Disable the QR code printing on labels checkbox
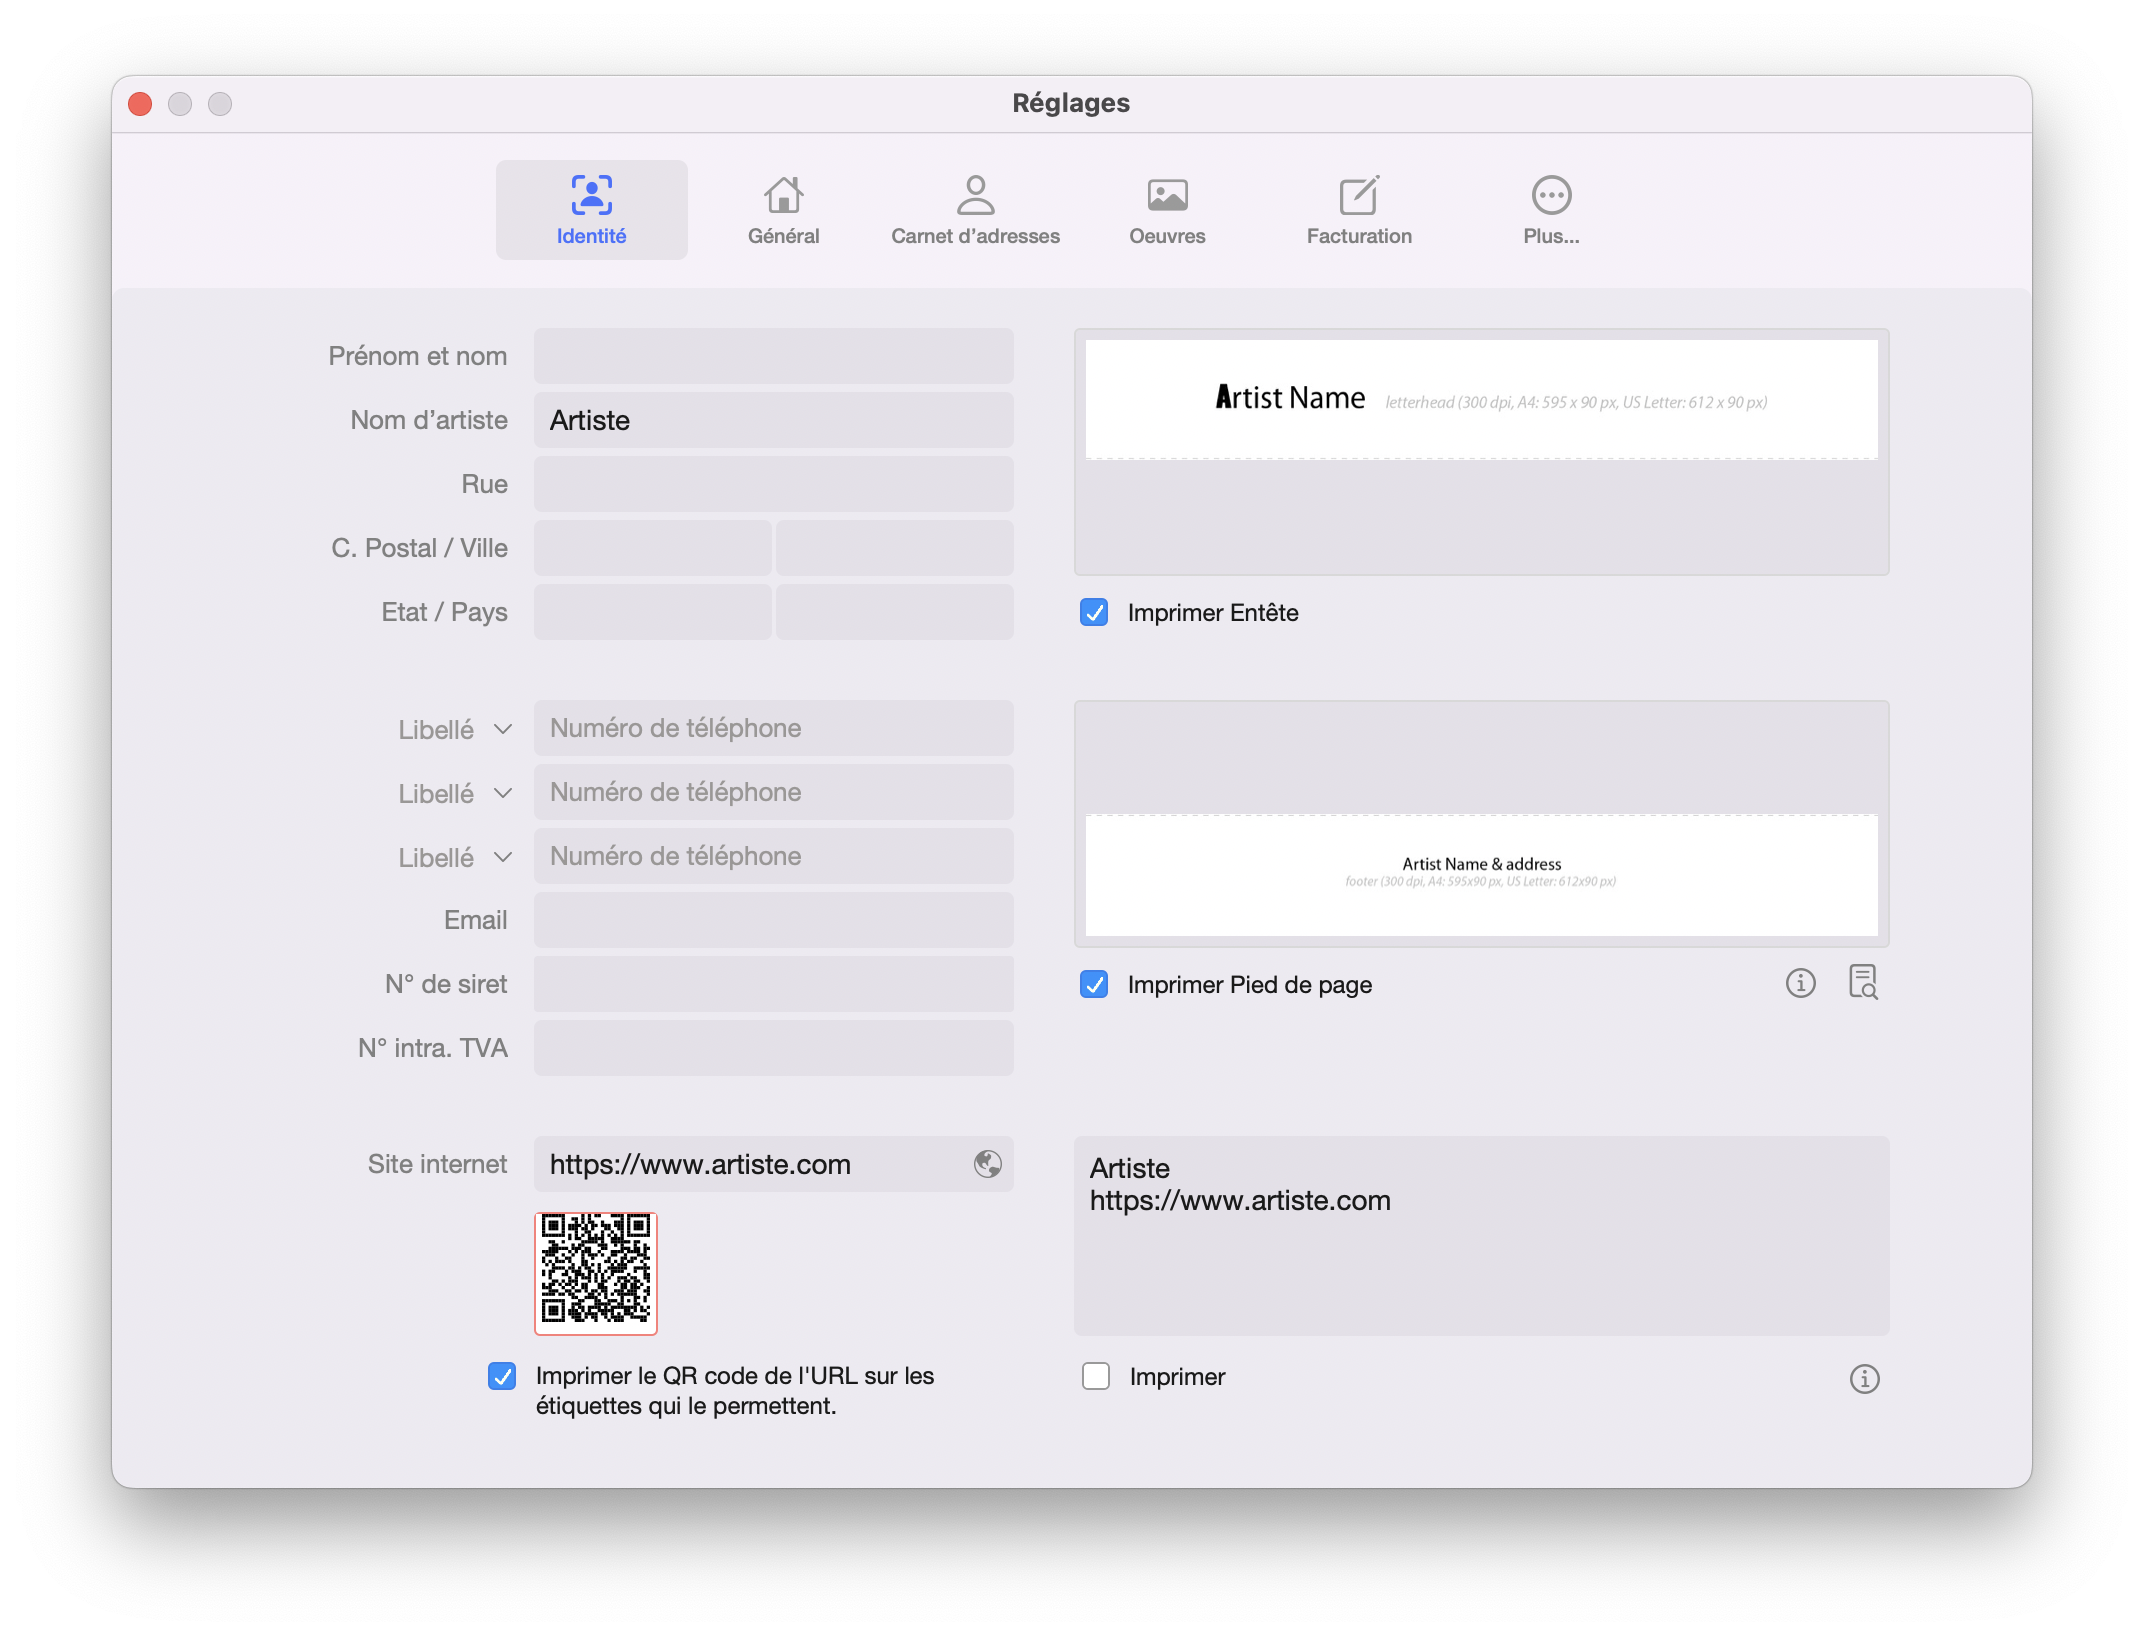 (502, 1377)
